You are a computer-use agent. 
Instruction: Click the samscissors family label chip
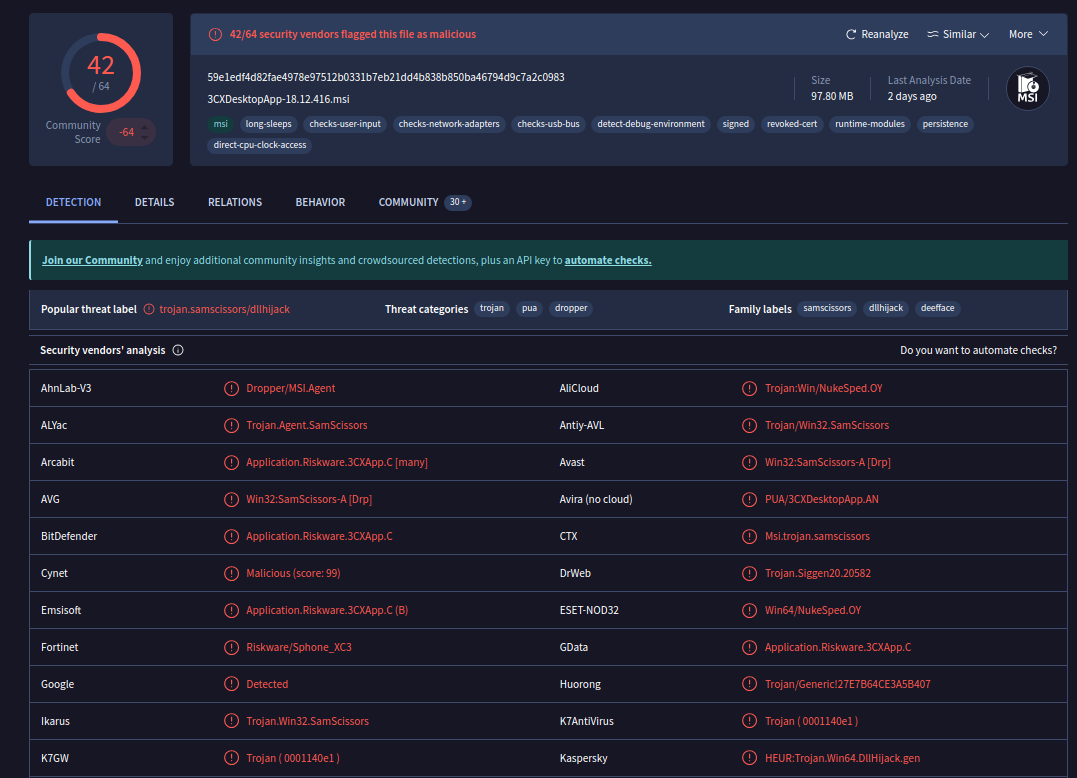tap(828, 309)
